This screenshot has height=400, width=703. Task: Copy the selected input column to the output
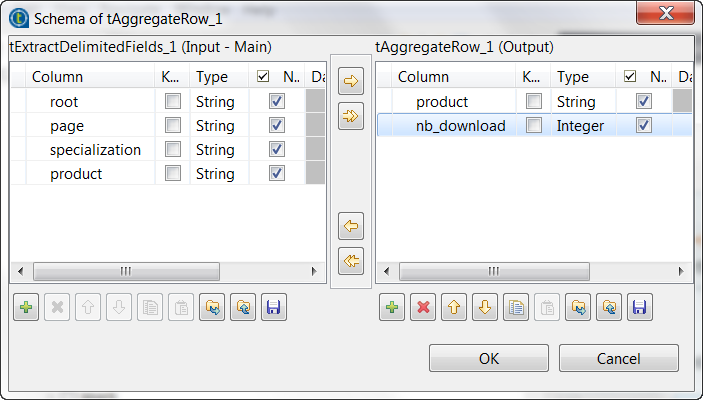coord(350,82)
